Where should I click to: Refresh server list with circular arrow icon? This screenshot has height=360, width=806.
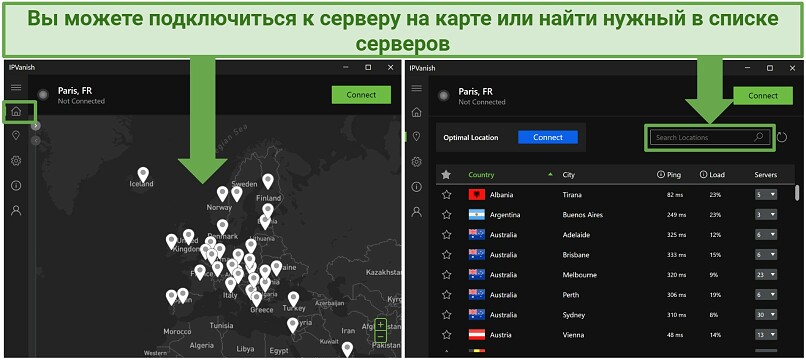[782, 137]
